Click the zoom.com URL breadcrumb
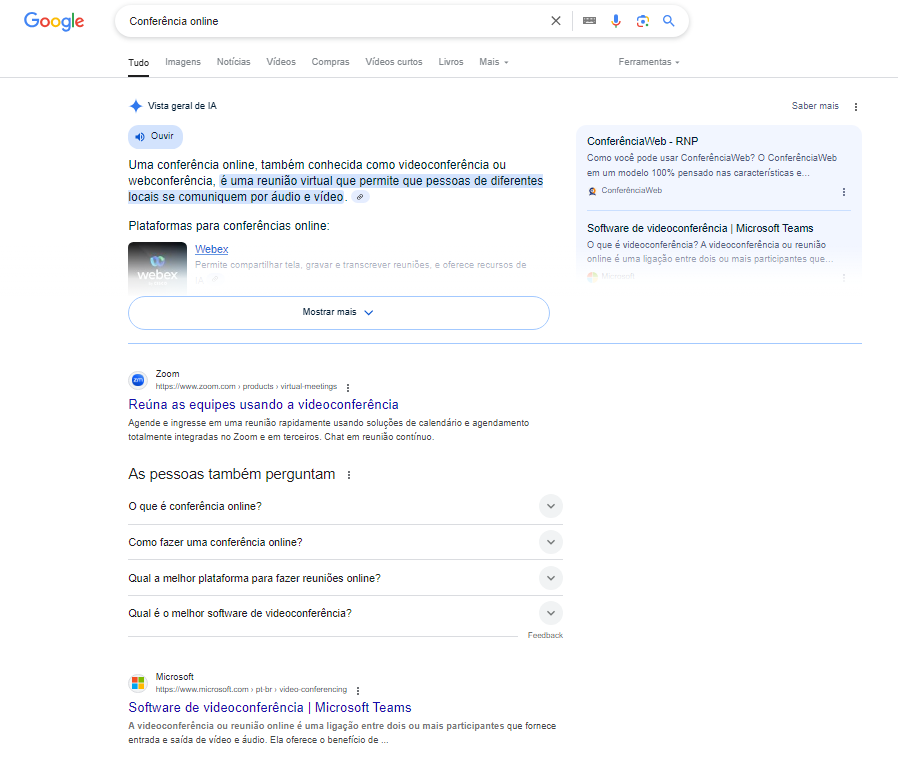Screen dimensions: 898x757 [x=246, y=387]
